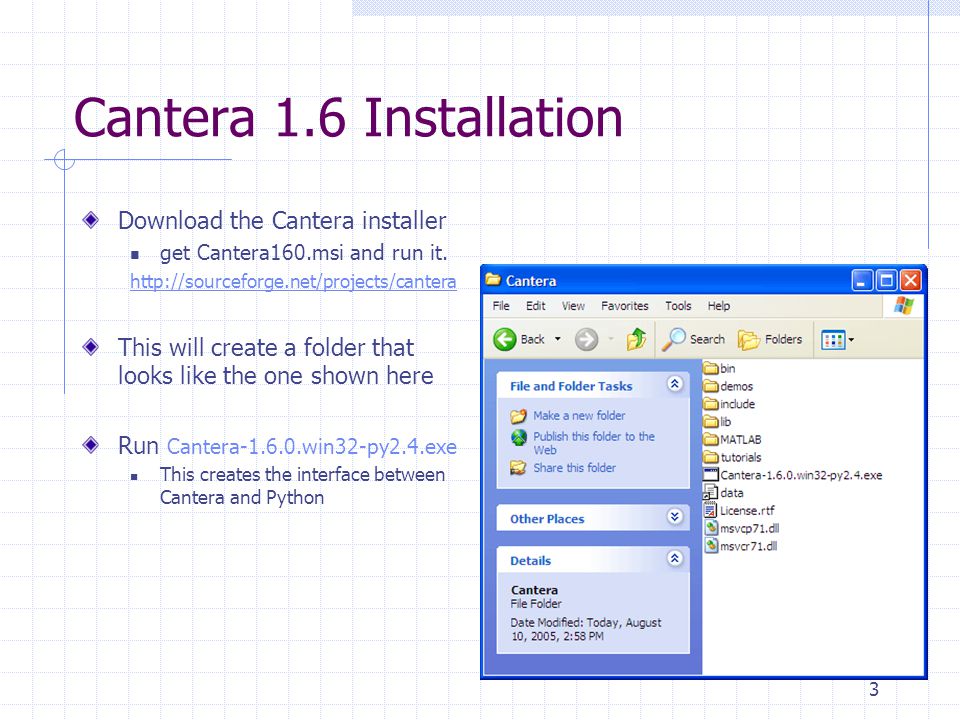Select the Share this folder icon
Image resolution: width=960 pixels, height=720 pixels.
pos(519,468)
